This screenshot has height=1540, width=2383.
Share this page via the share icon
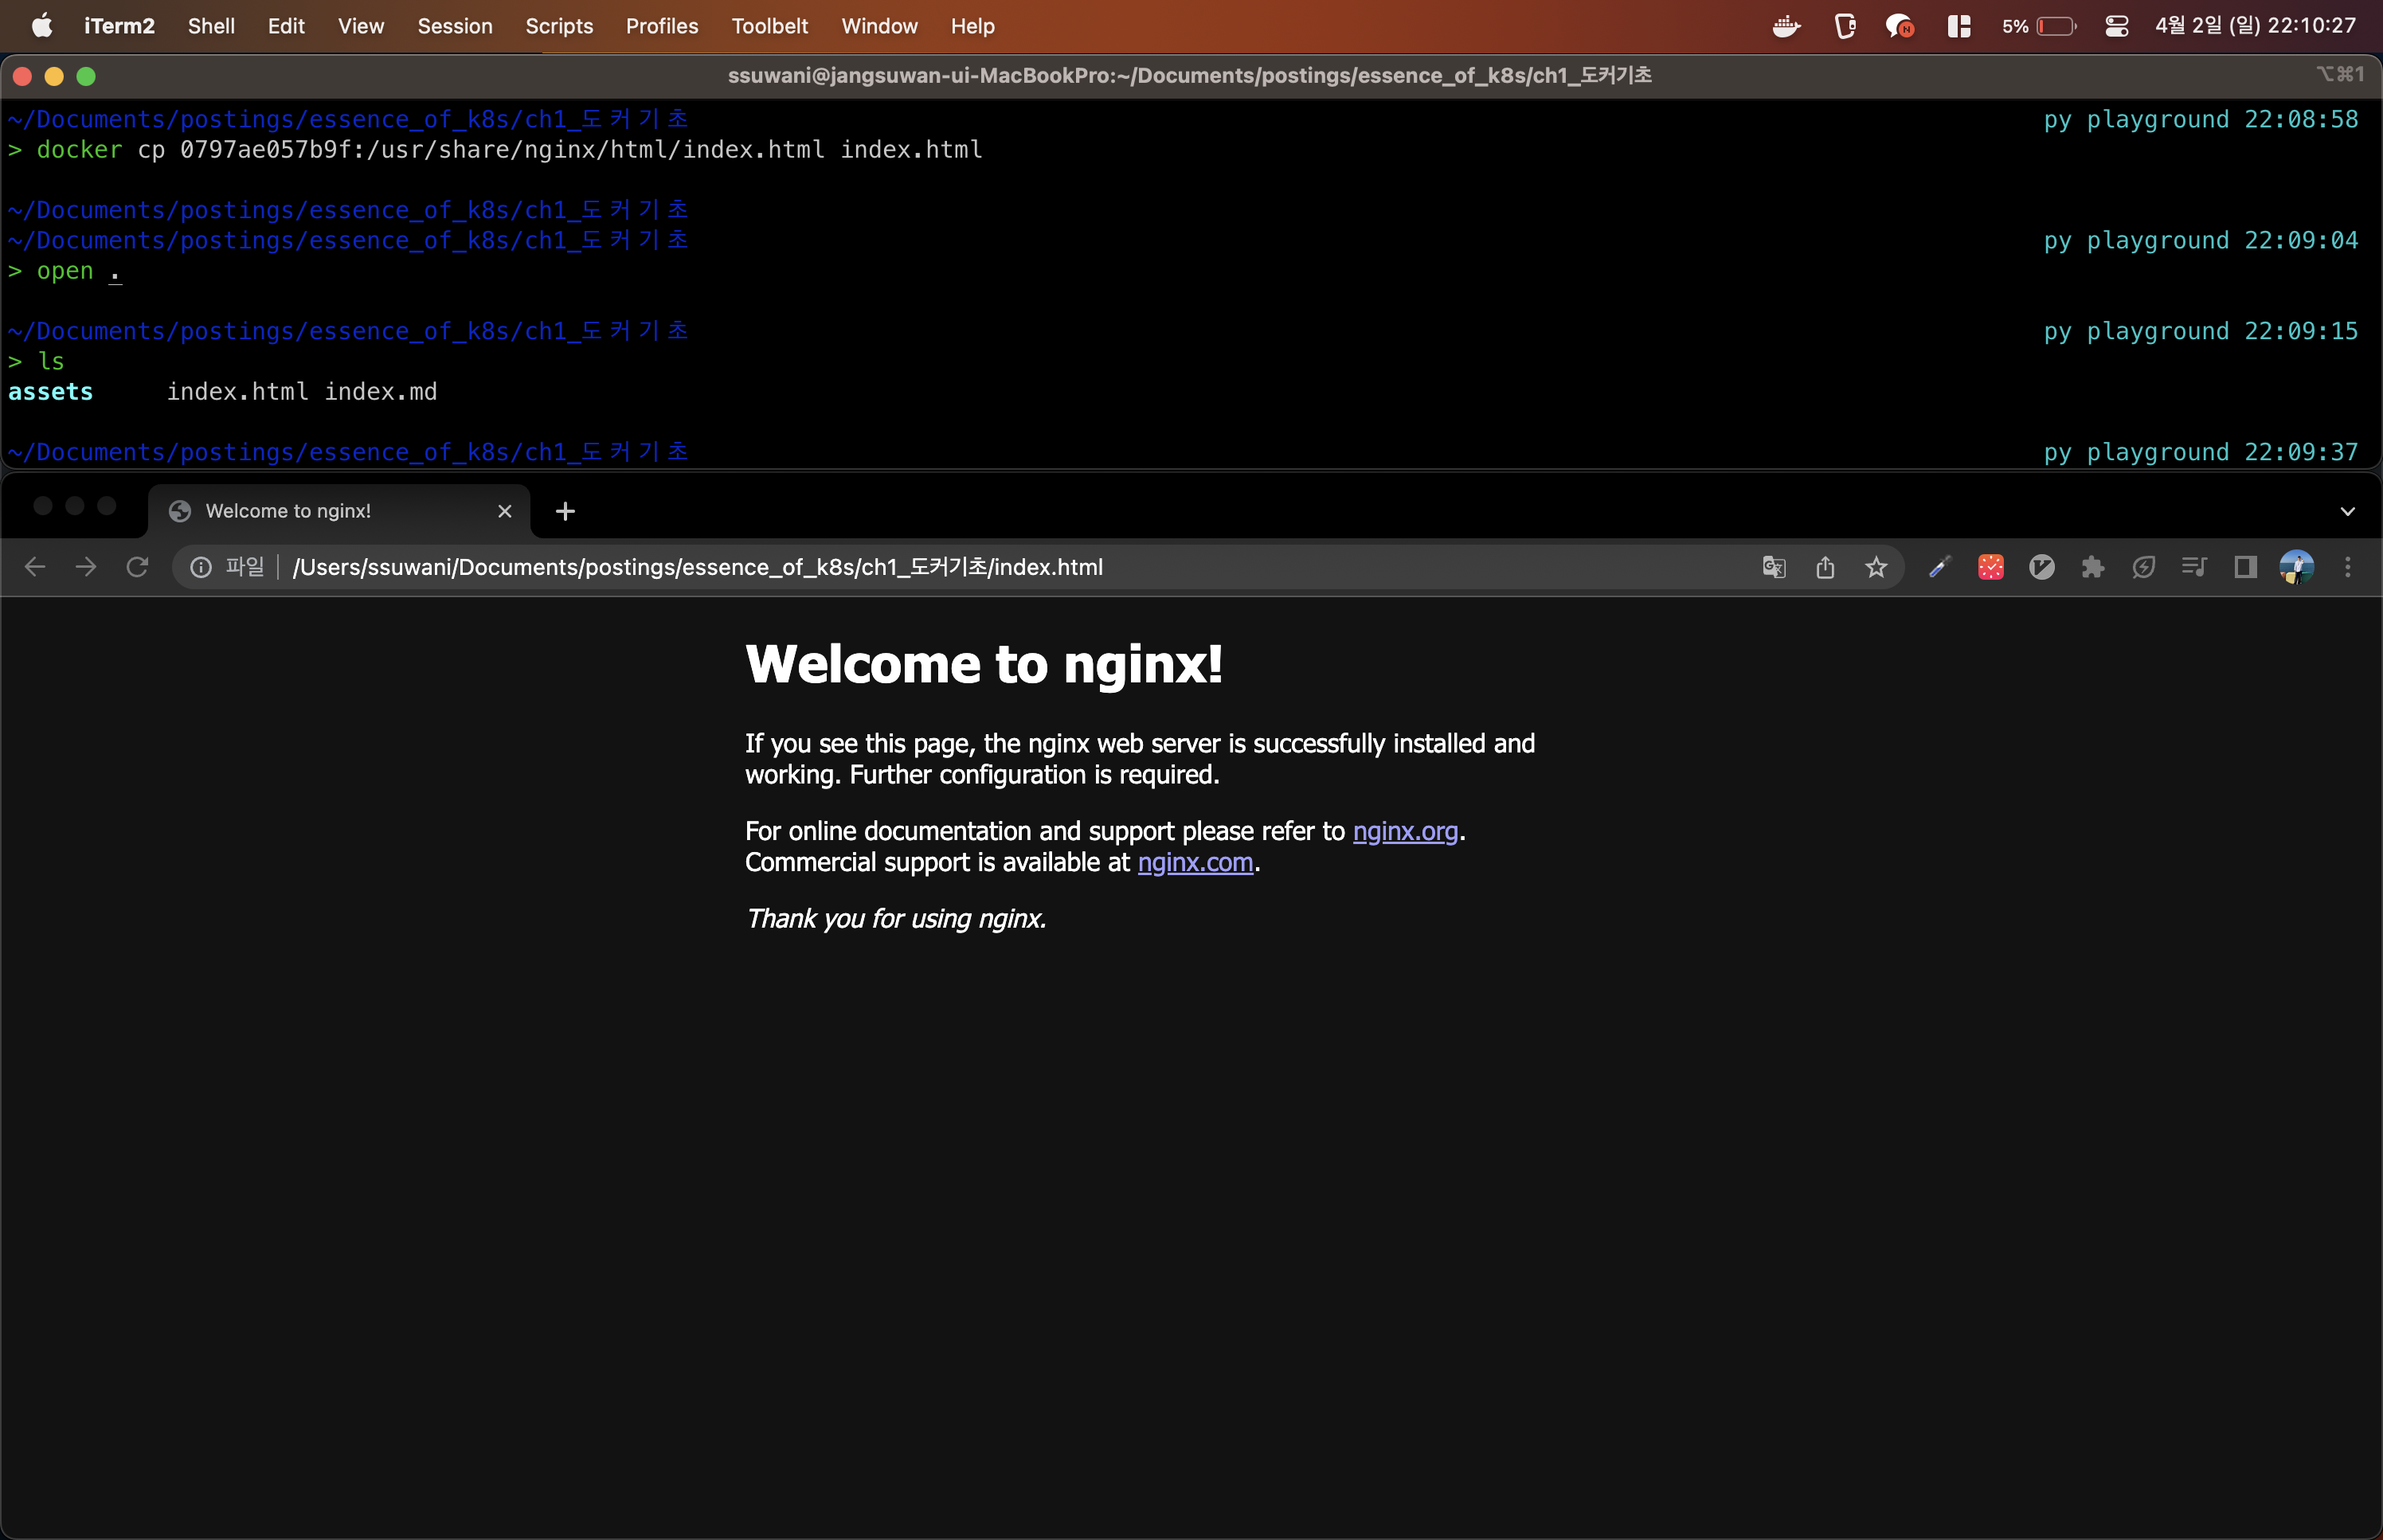pyautogui.click(x=1825, y=567)
